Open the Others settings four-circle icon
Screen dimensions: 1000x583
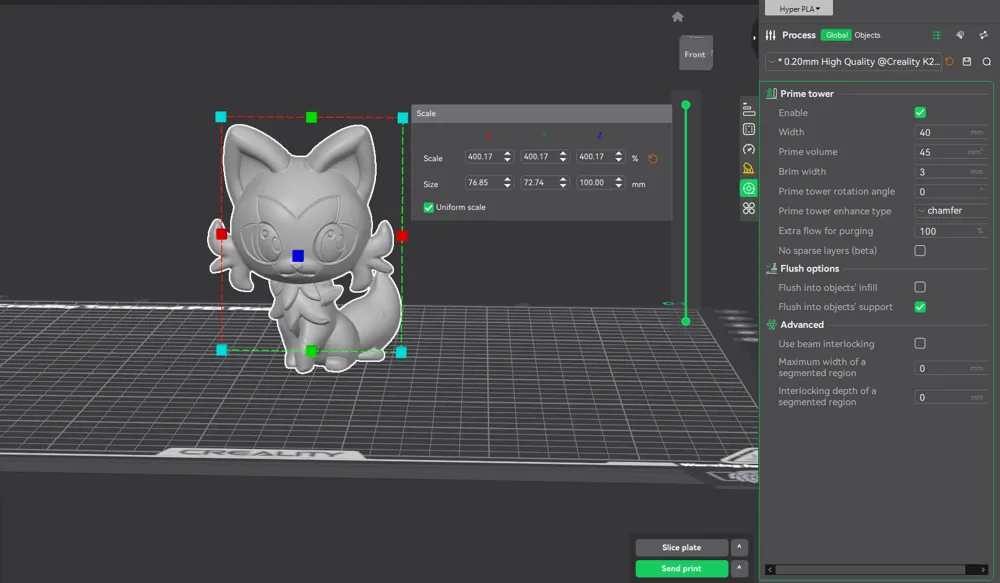749,208
